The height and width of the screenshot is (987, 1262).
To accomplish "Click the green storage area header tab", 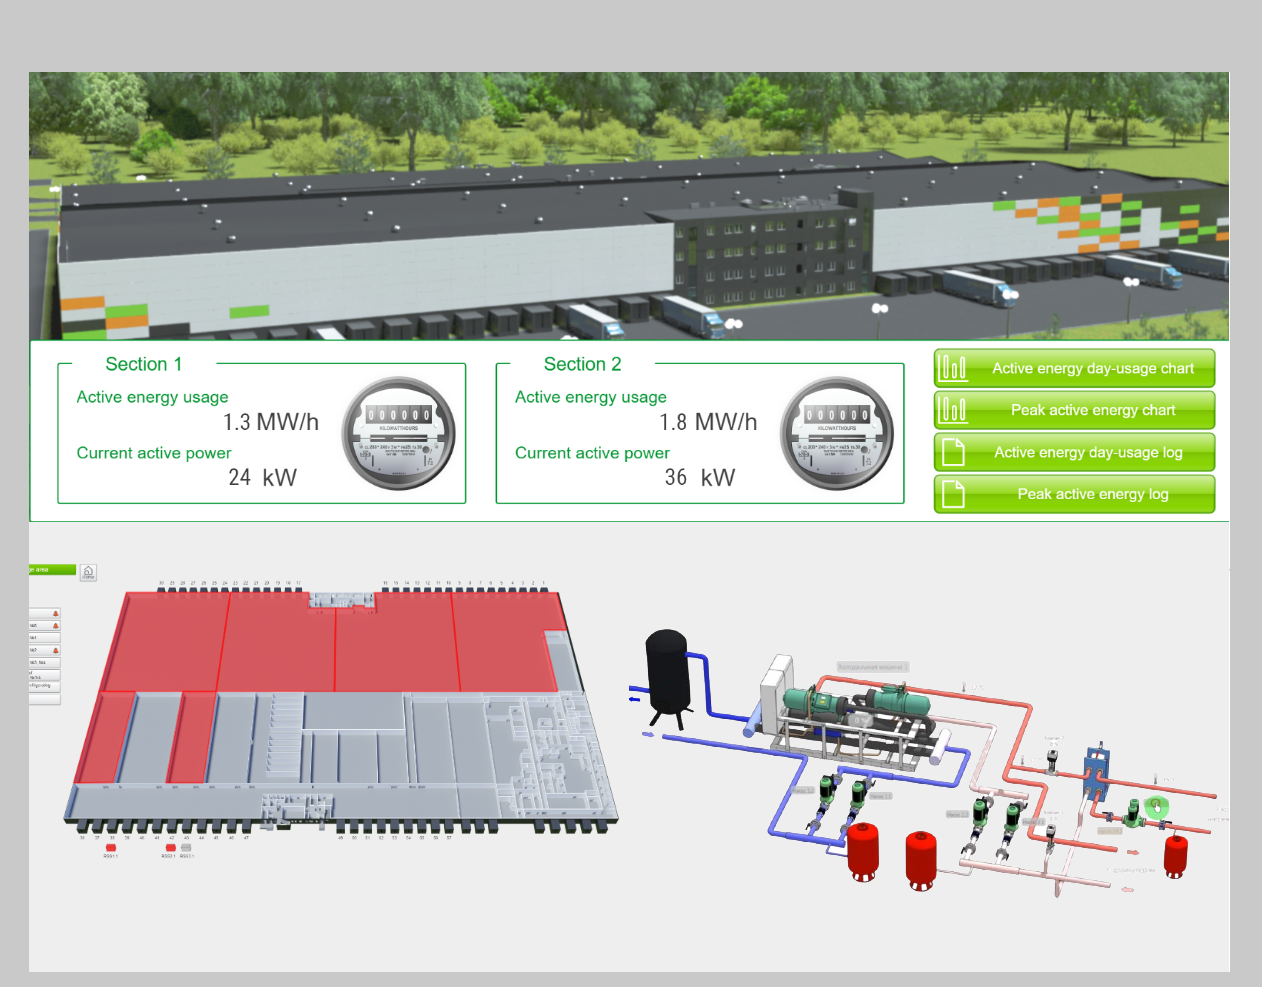I will [52, 570].
